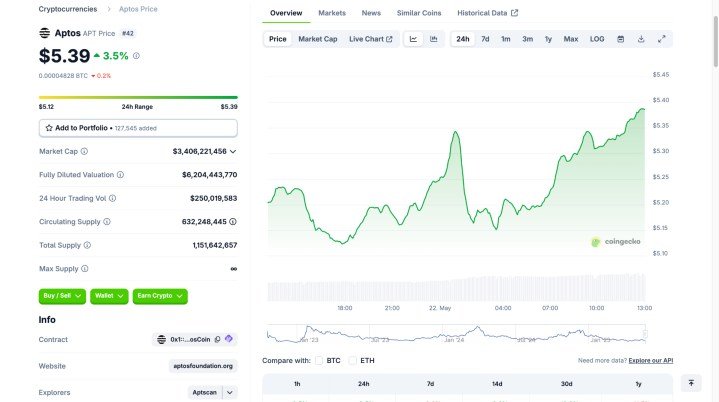Screen dimensions: 719x402
Task: Switch to candlestick chart icon
Action: click(433, 39)
